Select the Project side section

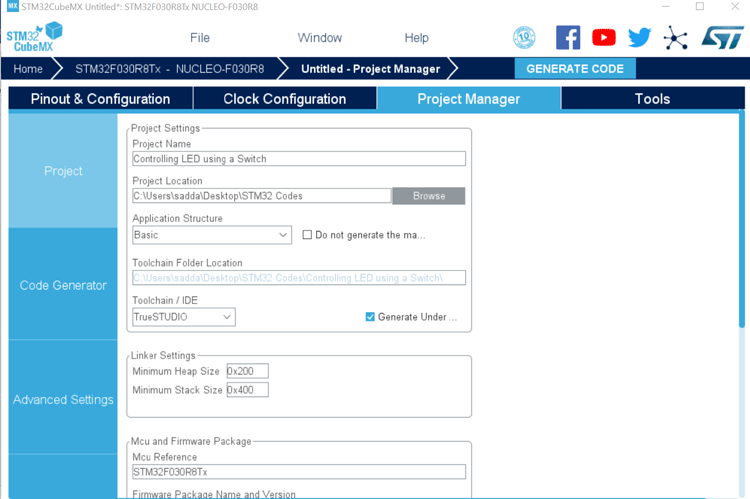[63, 171]
